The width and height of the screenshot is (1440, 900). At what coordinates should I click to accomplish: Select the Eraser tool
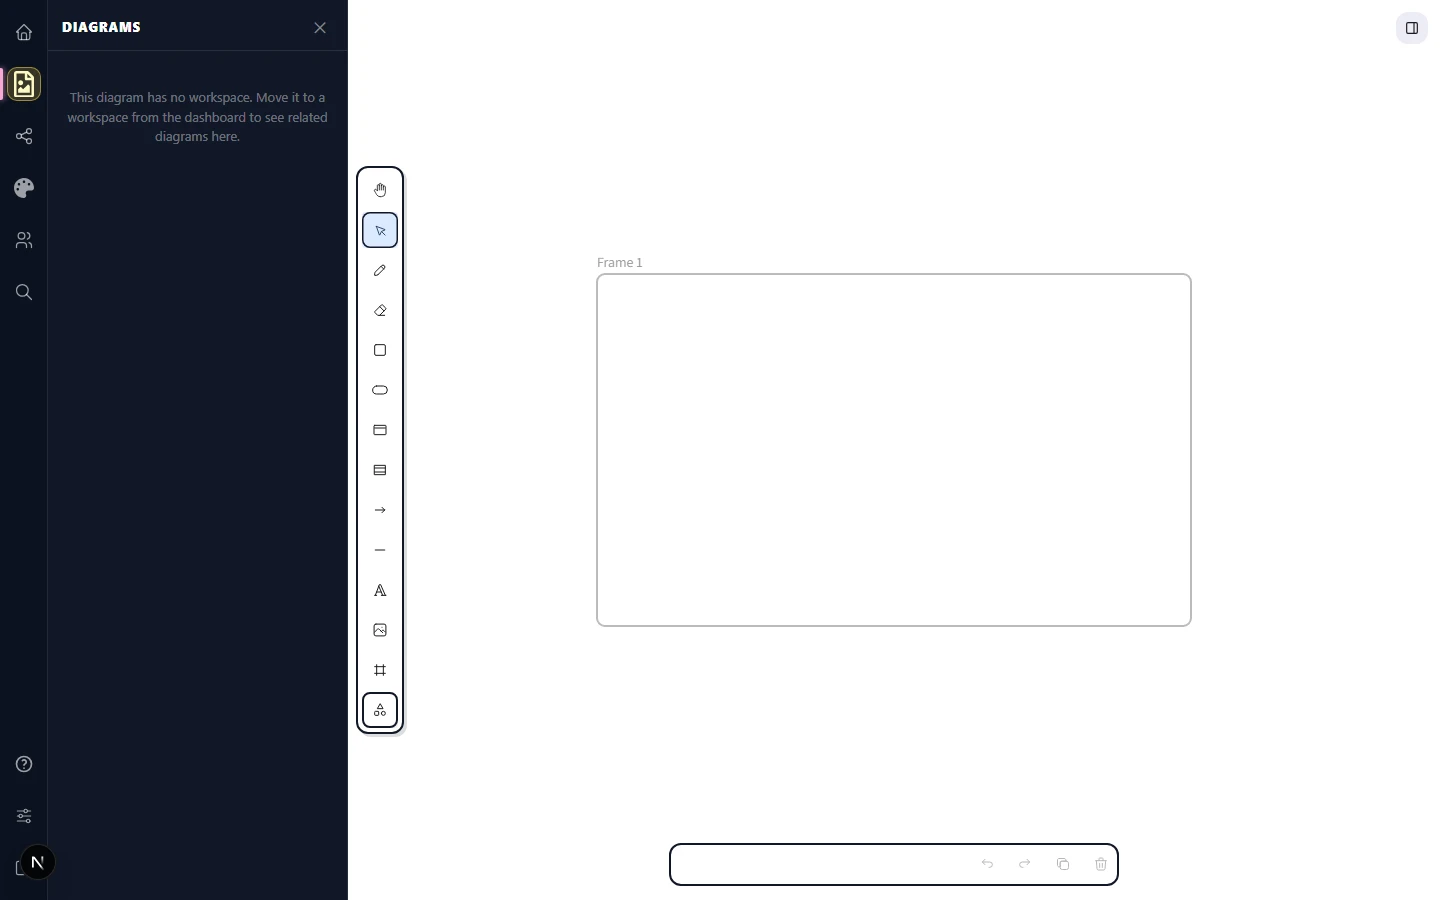[x=380, y=310]
